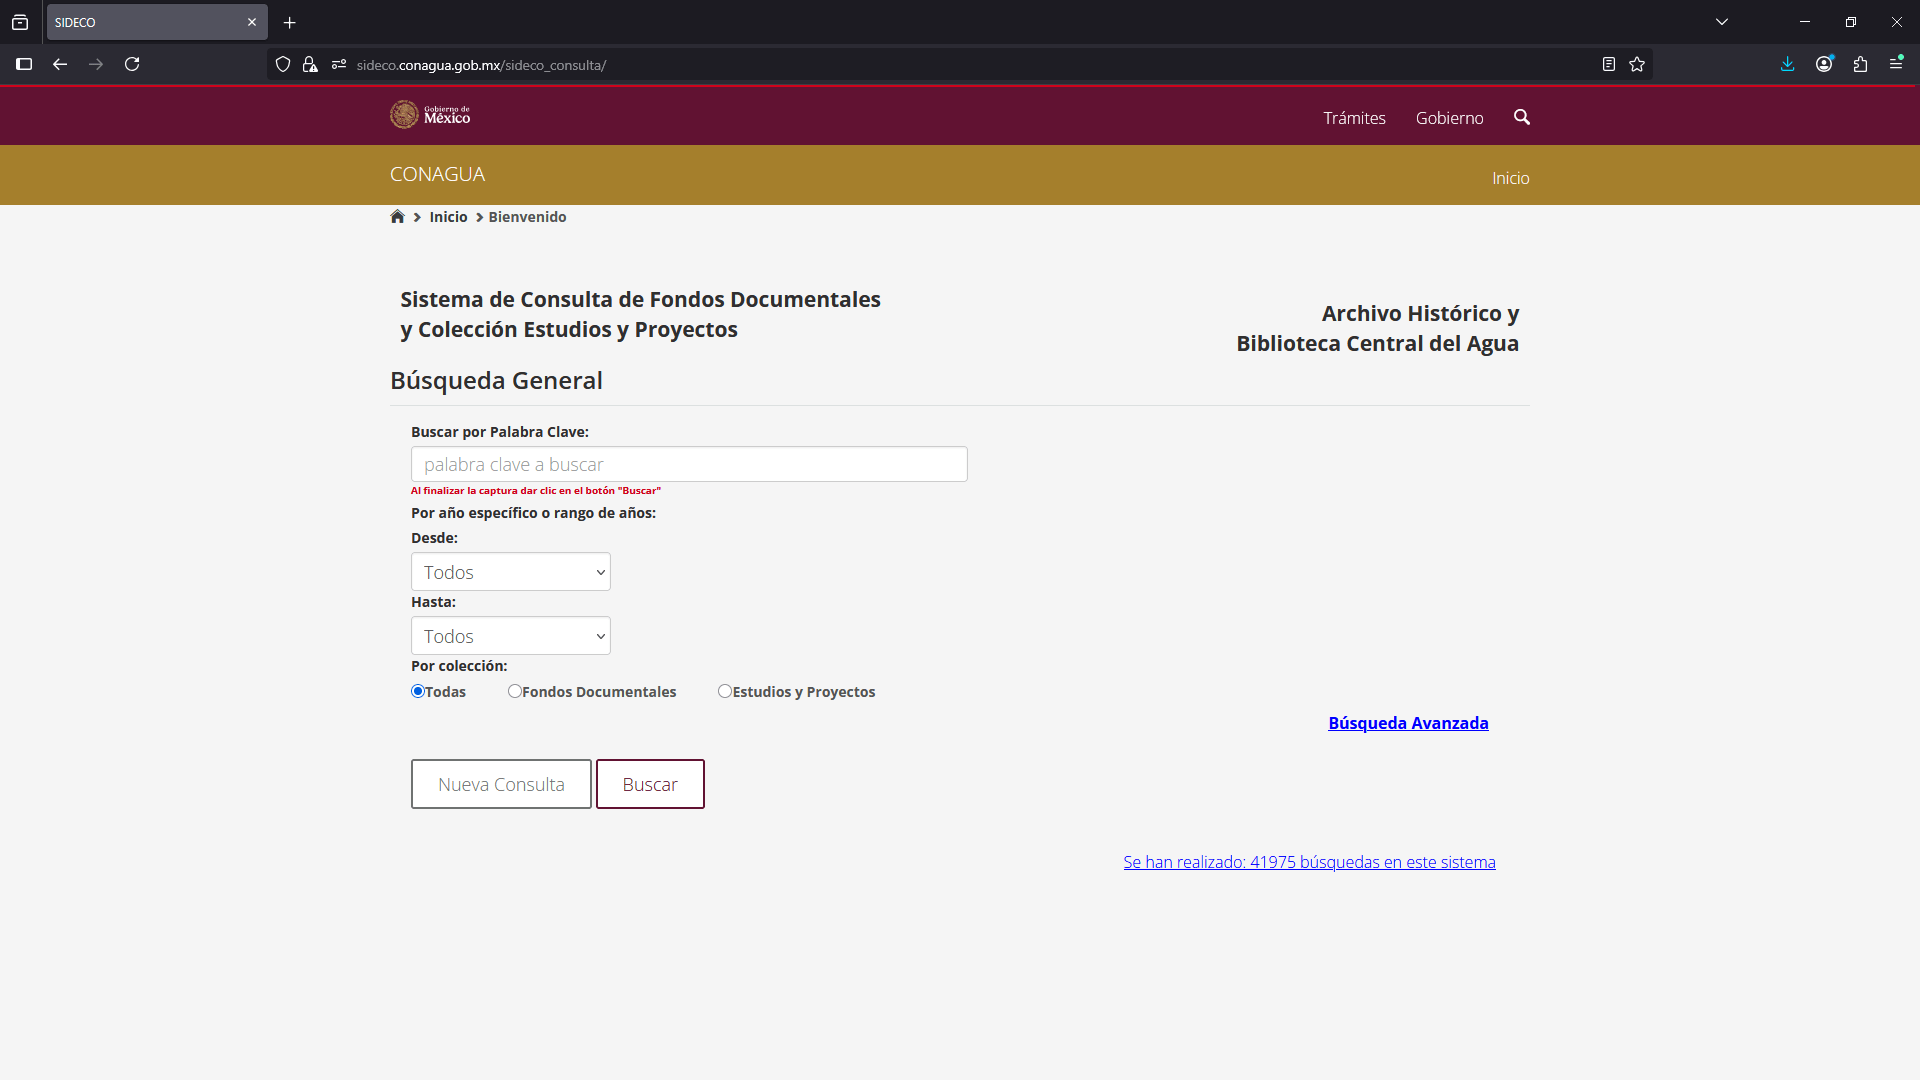This screenshot has height=1080, width=1920.
Task: Select Fondos Documentales radio option
Action: tap(515, 691)
